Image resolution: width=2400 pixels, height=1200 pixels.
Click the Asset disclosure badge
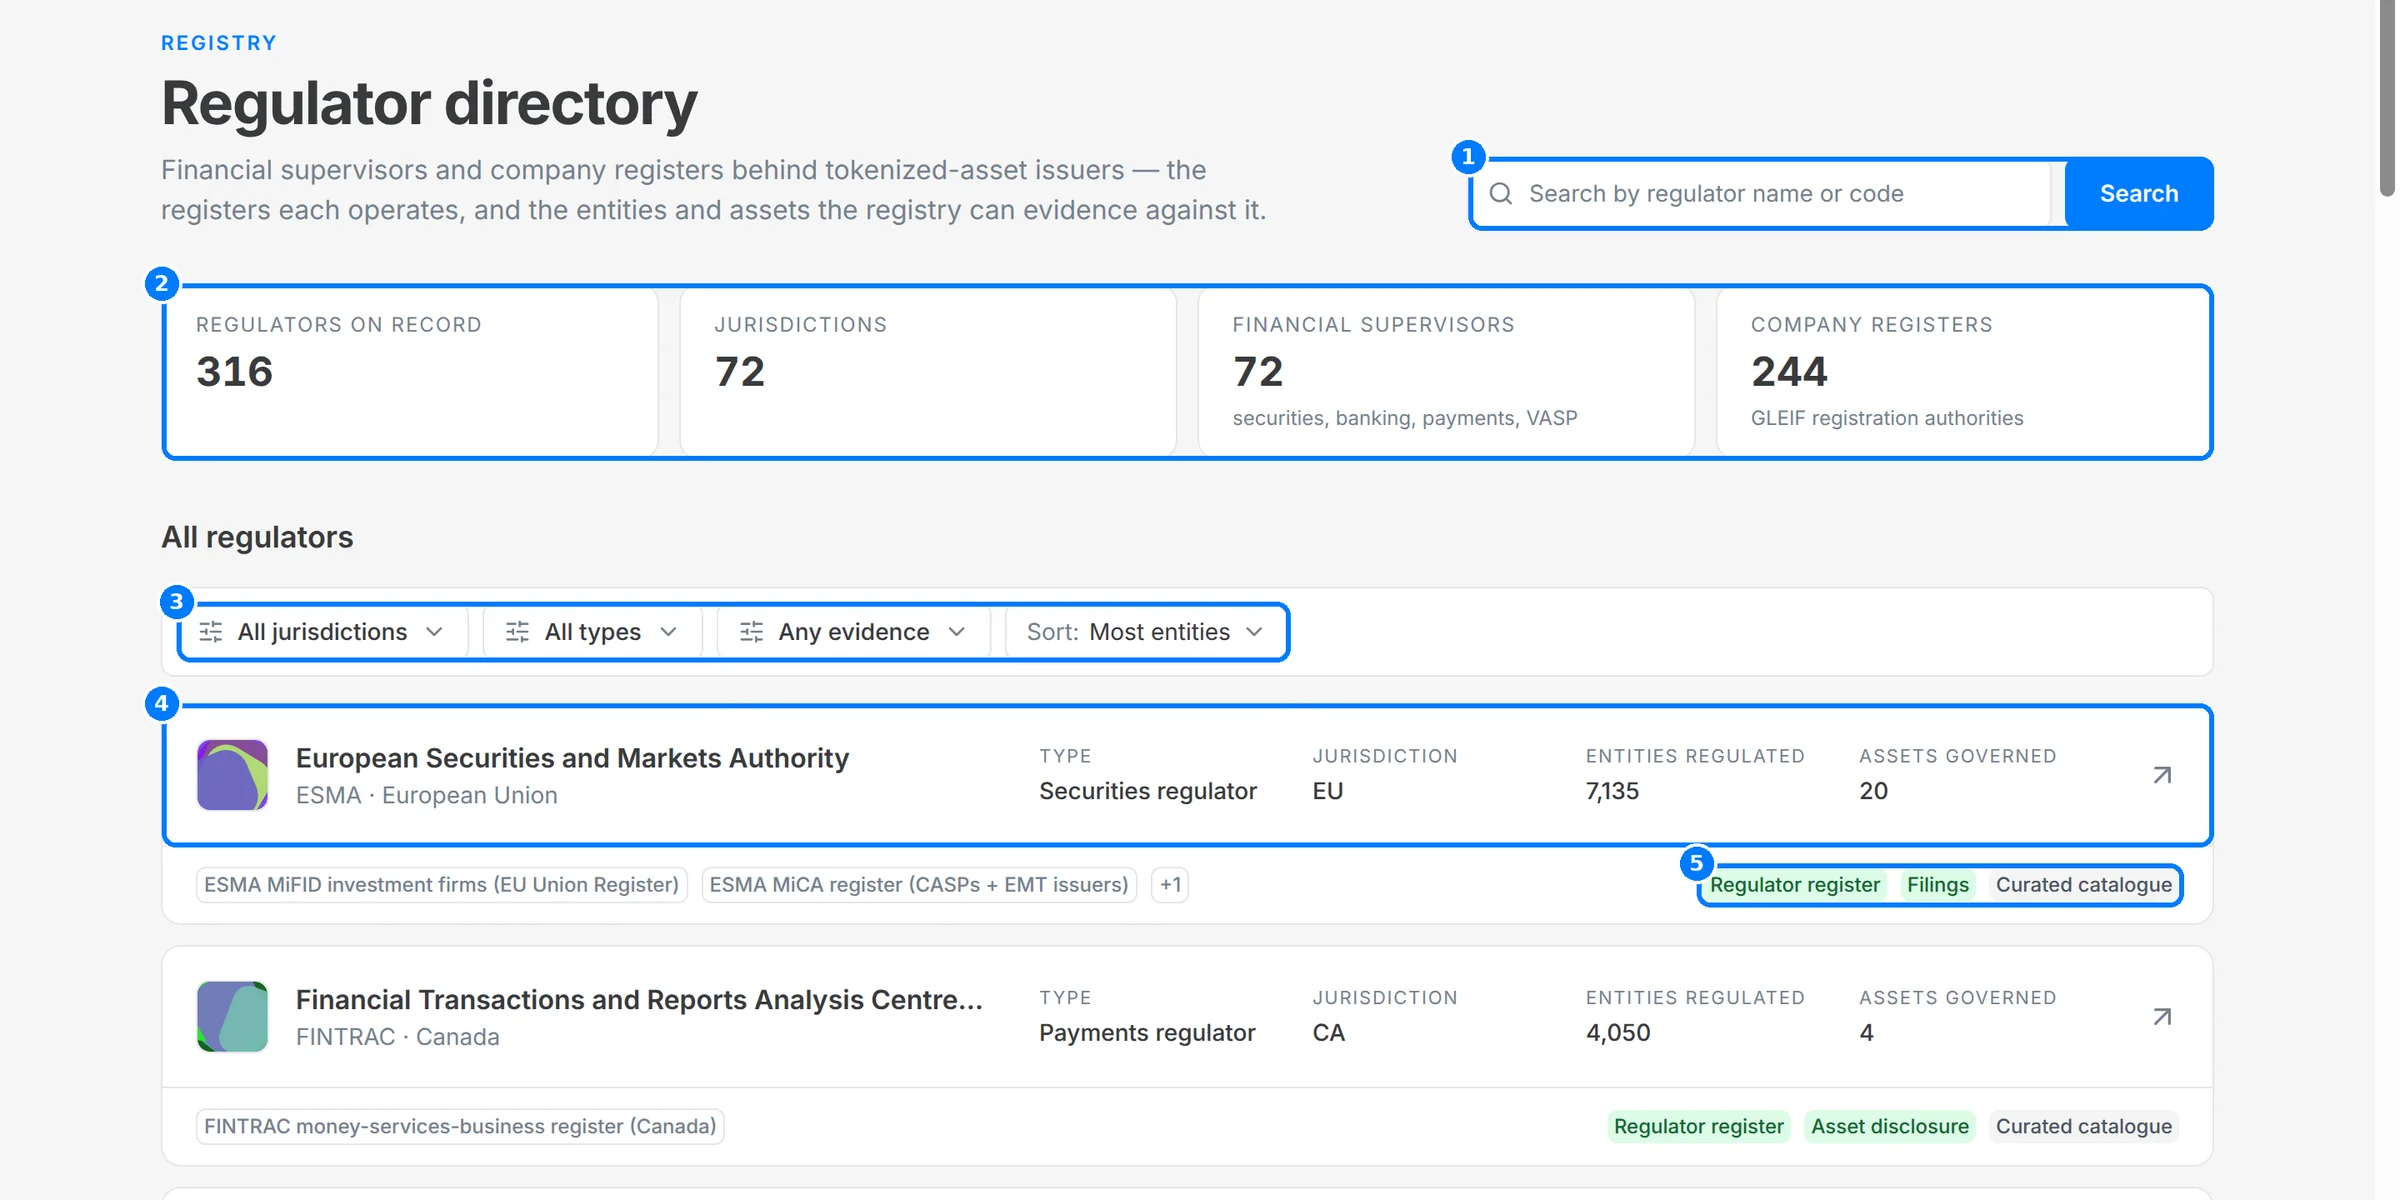(x=1890, y=1127)
